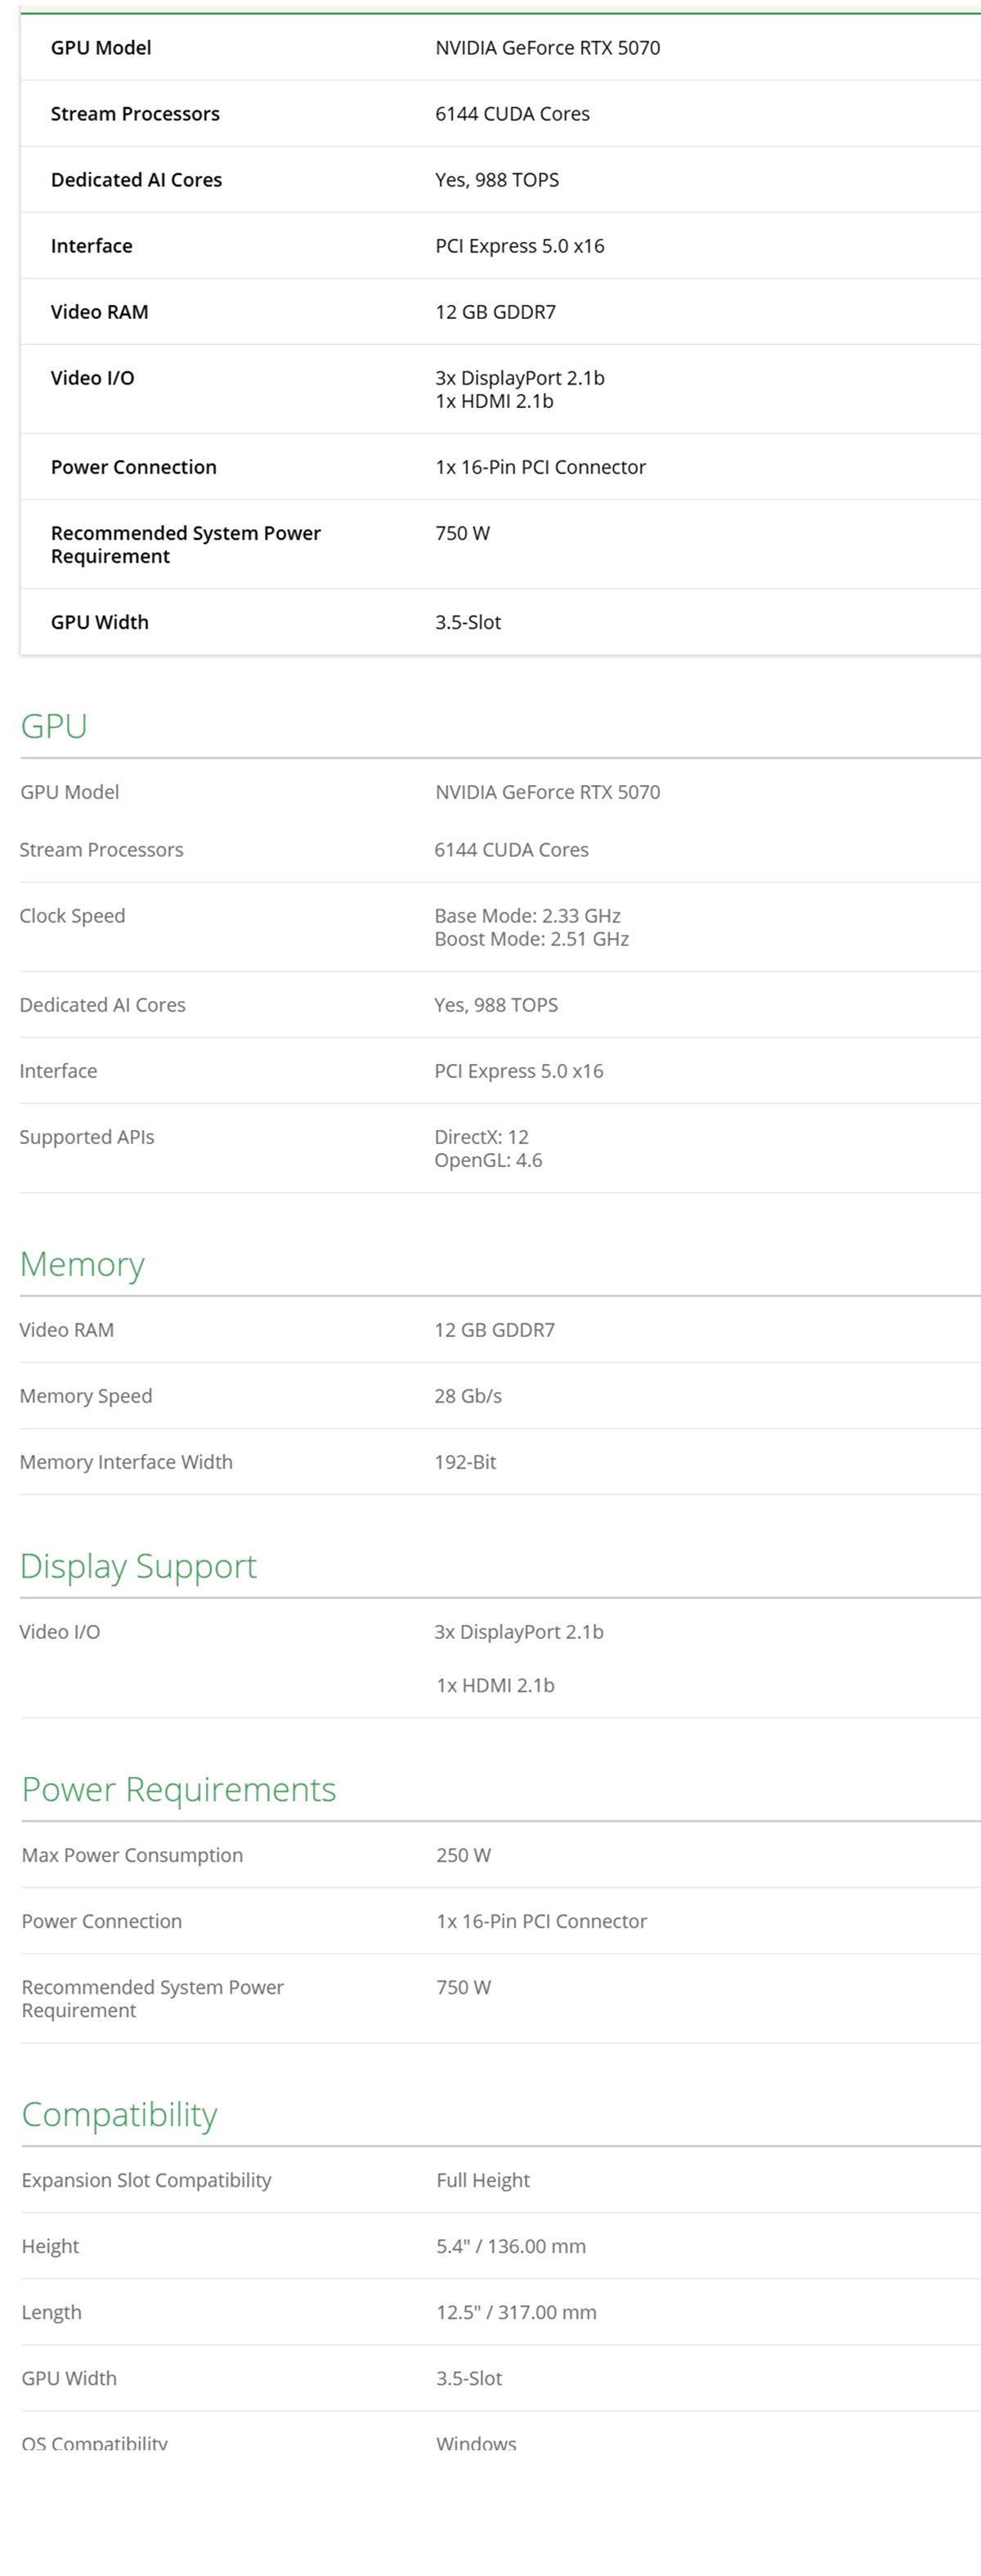981x2576 pixels.
Task: Click the Supported APIs label
Action: 87,1137
